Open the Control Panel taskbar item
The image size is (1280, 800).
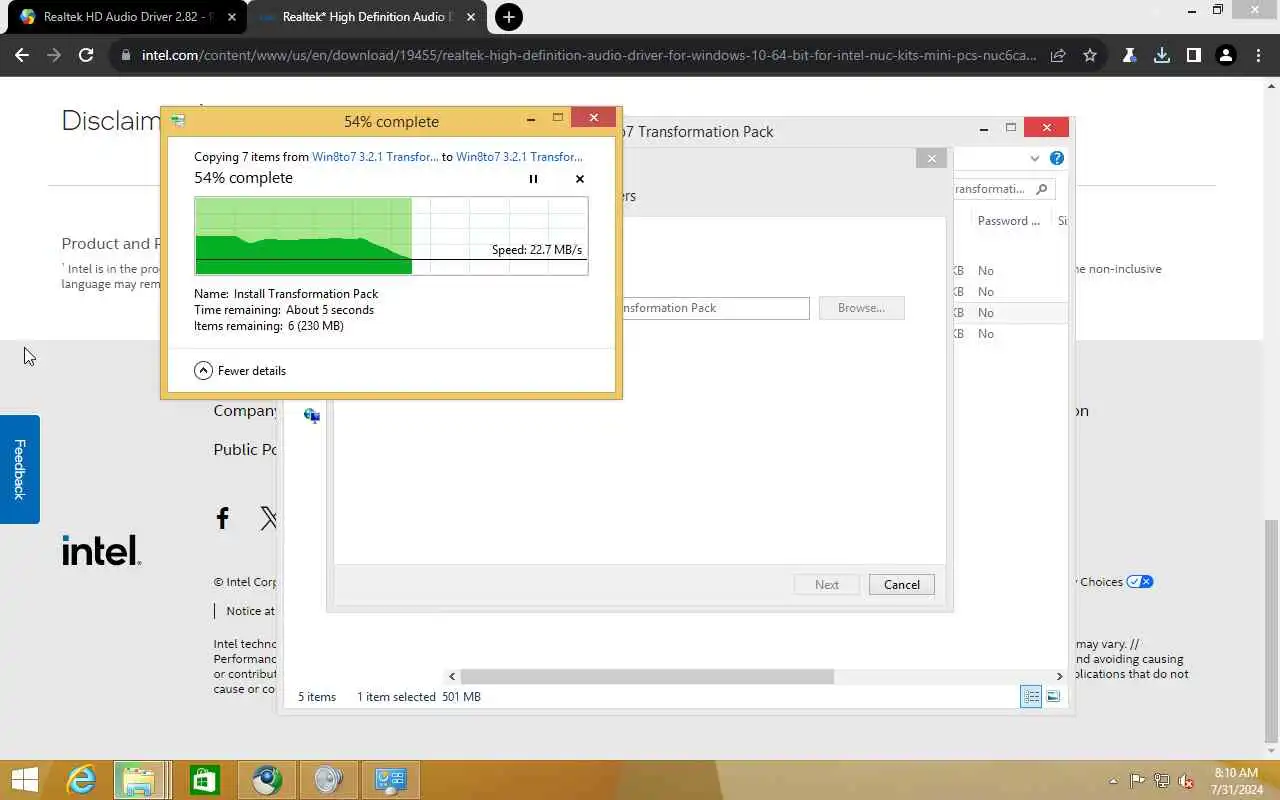pos(390,780)
